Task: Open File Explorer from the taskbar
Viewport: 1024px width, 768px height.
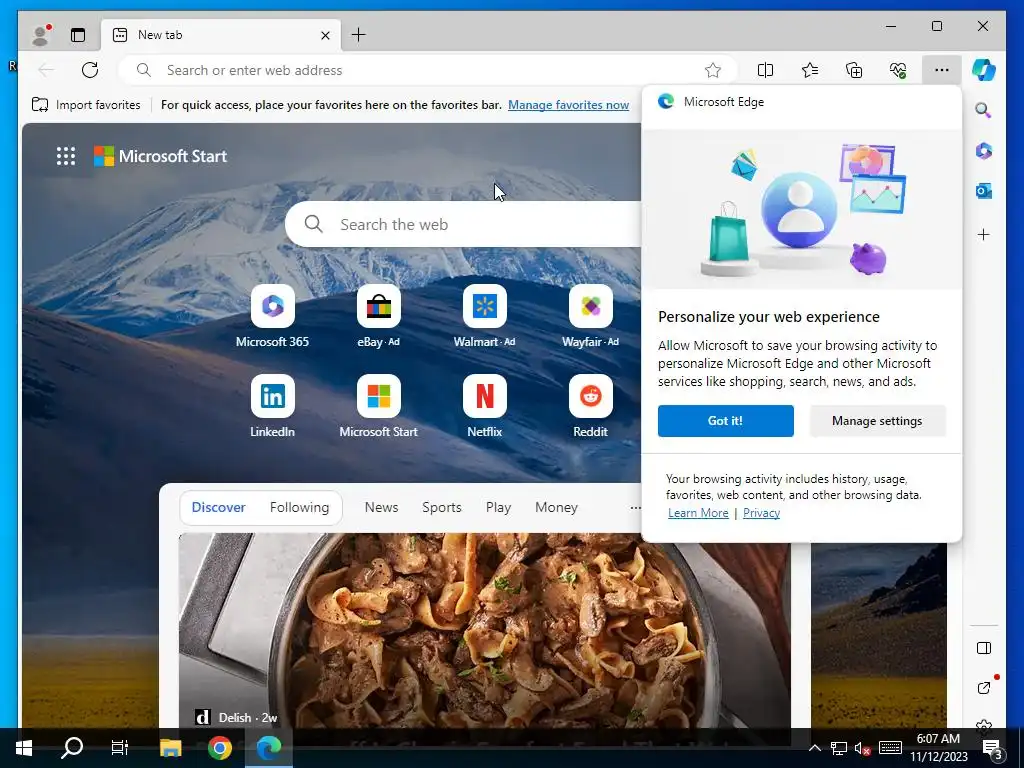Action: click(170, 748)
